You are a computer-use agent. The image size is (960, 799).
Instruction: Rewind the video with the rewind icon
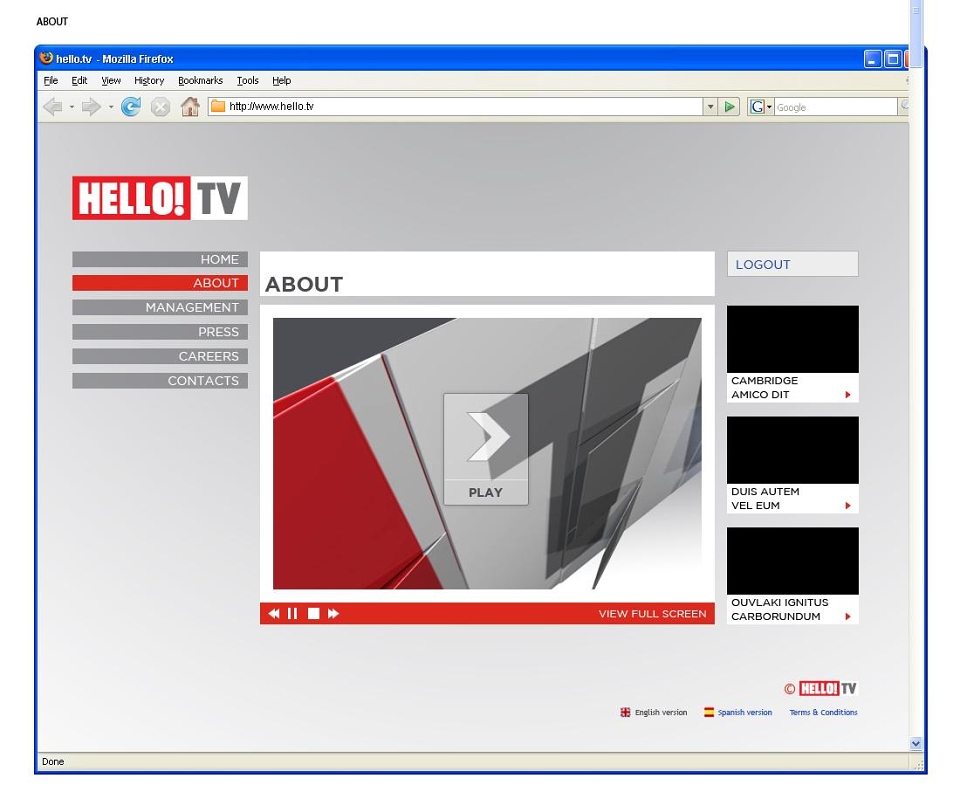click(274, 613)
